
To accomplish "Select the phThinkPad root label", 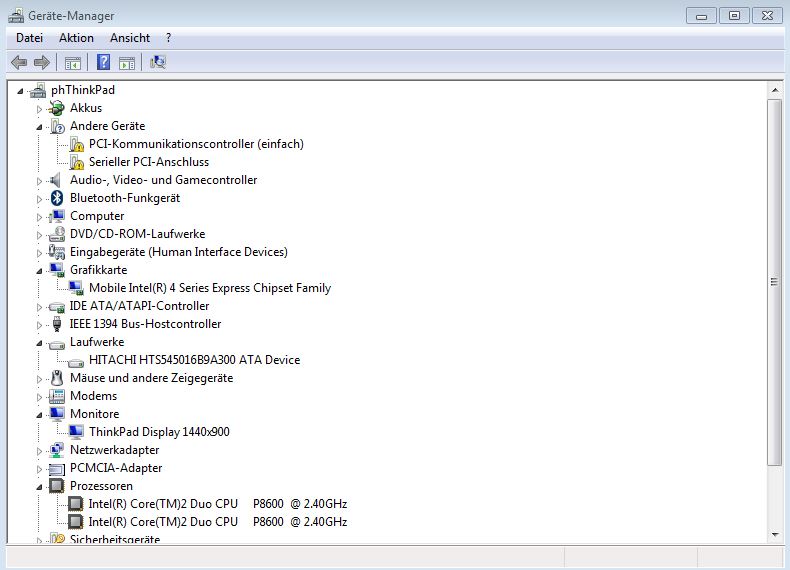I will point(83,90).
